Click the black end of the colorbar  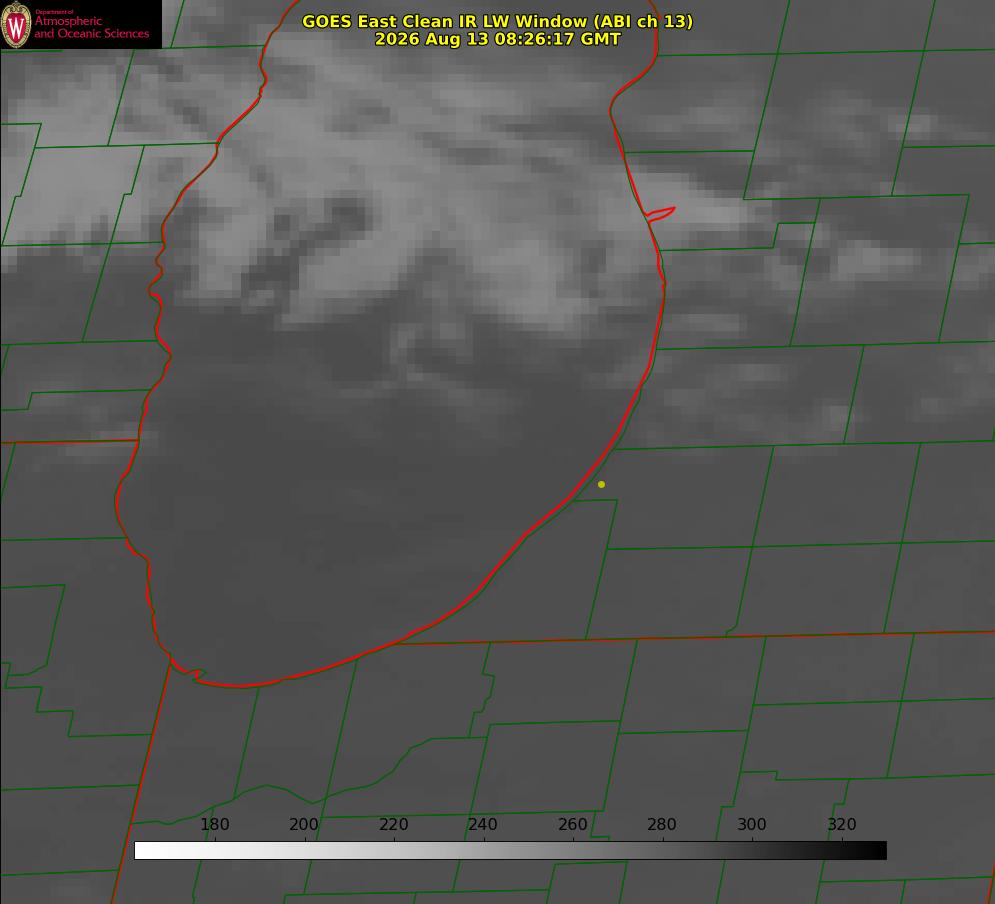(x=878, y=850)
